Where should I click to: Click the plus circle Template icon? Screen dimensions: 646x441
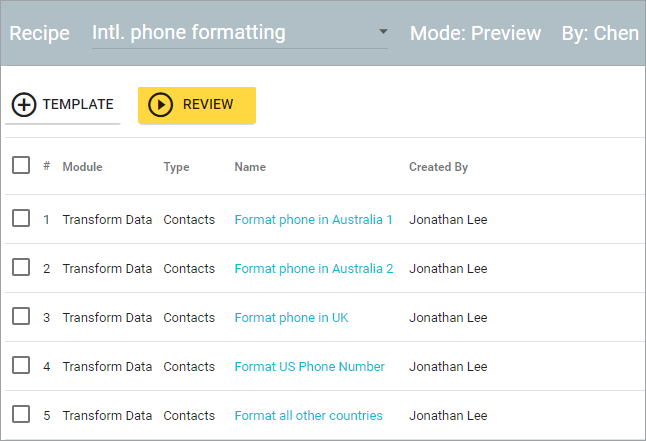pyautogui.click(x=24, y=105)
